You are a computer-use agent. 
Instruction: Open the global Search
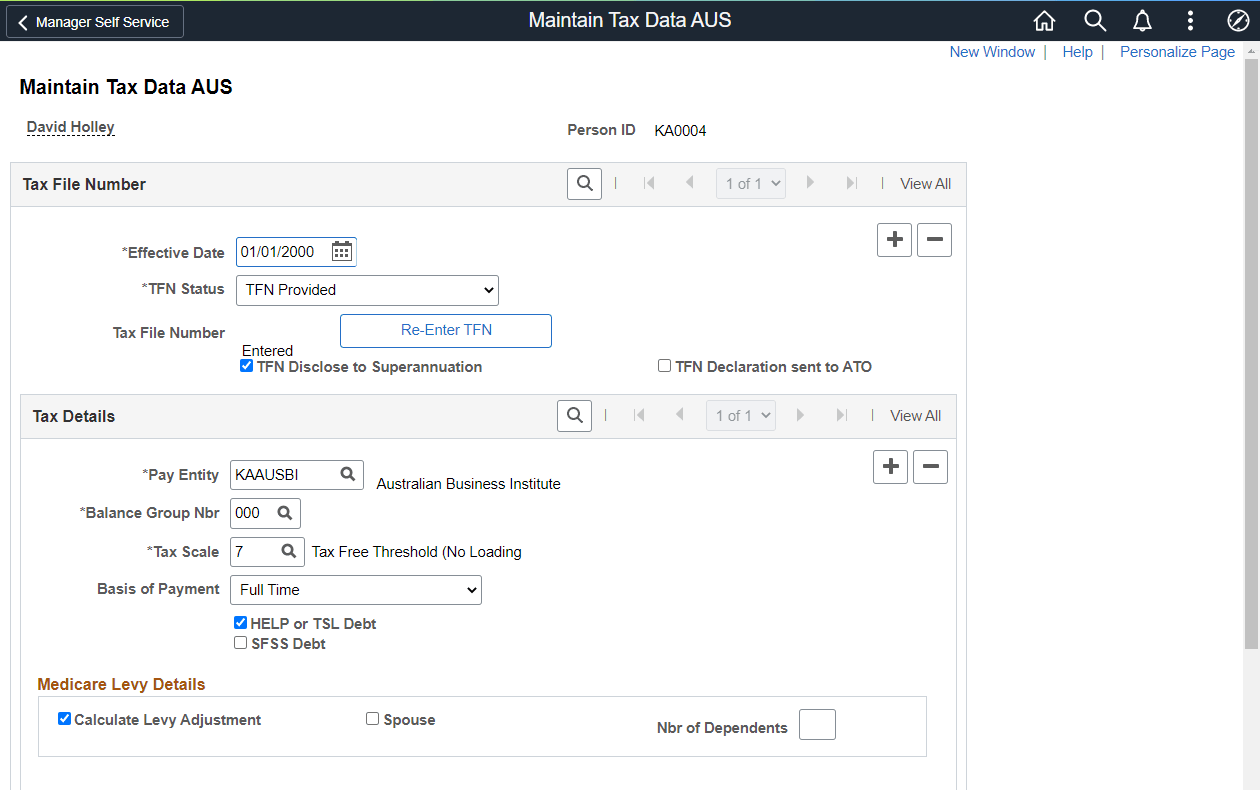click(1094, 20)
